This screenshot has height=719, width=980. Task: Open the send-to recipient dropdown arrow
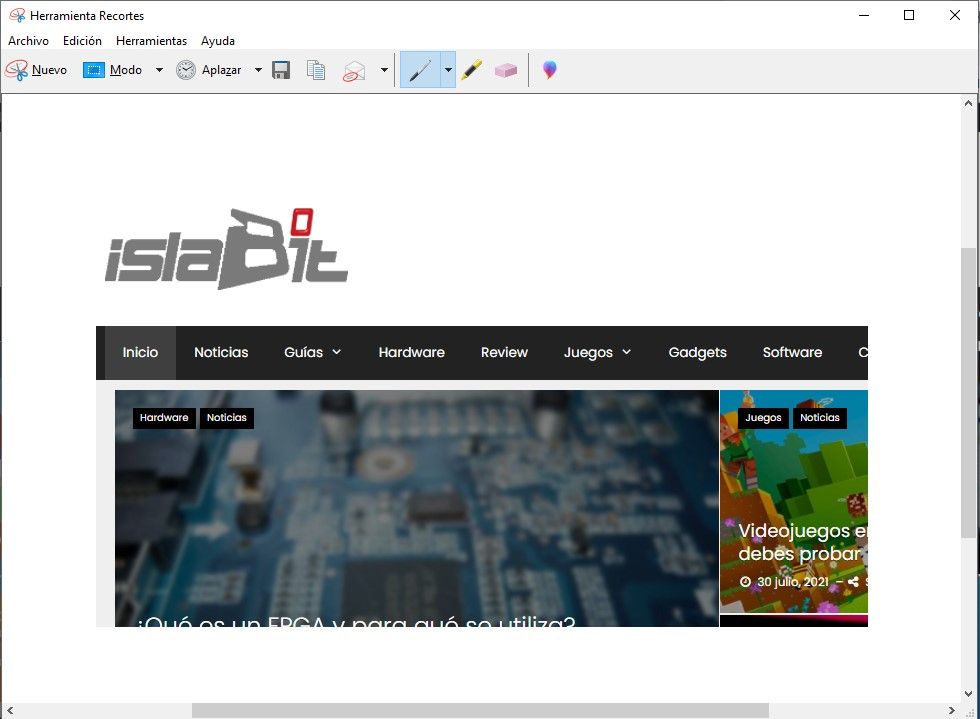[384, 70]
